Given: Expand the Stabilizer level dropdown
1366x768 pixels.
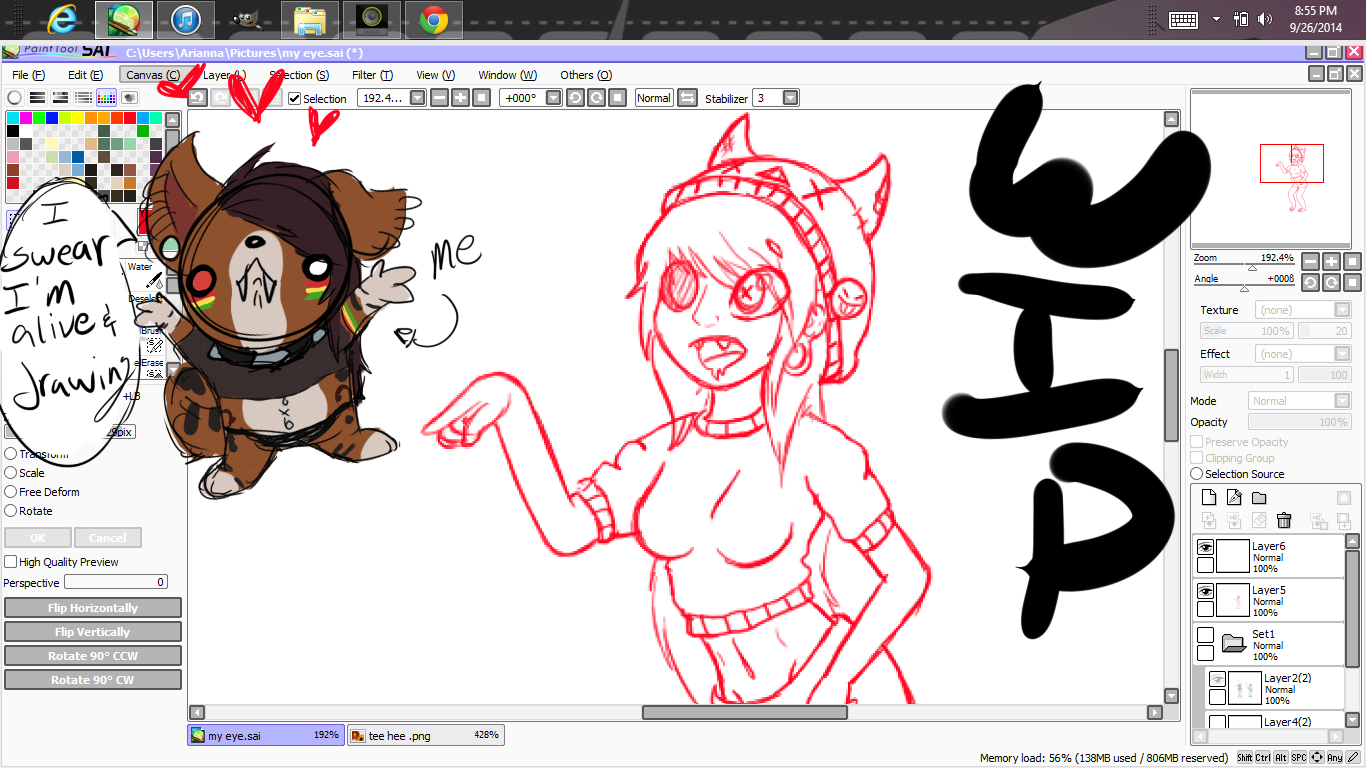Looking at the screenshot, I should pos(791,98).
